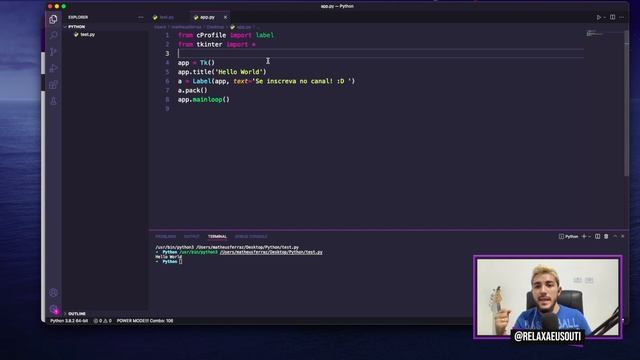Click 'tkinter' in line 2
Screen dimensions: 640x360
coord(209,44)
